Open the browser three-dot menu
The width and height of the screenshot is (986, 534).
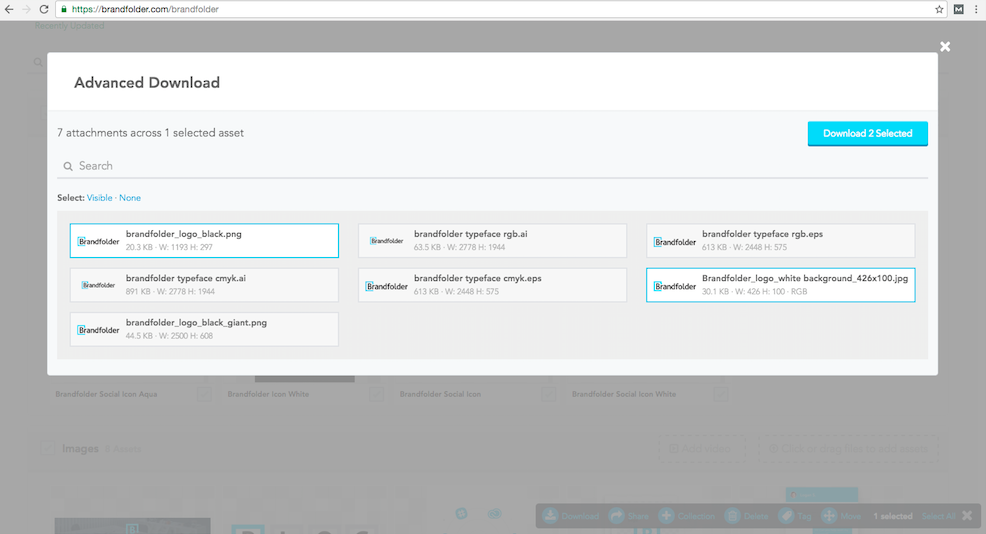(x=976, y=9)
